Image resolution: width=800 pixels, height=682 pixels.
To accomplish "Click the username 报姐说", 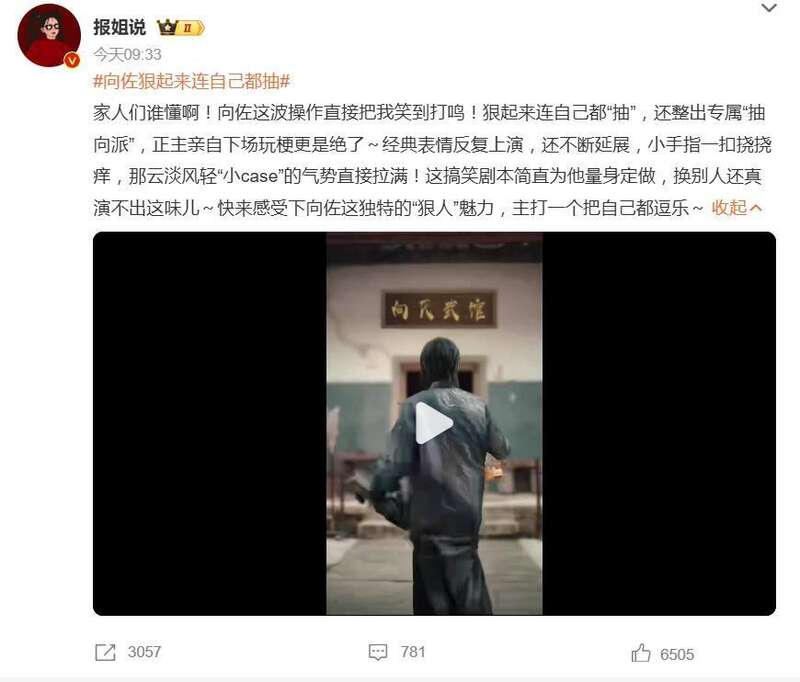I will click(x=119, y=27).
